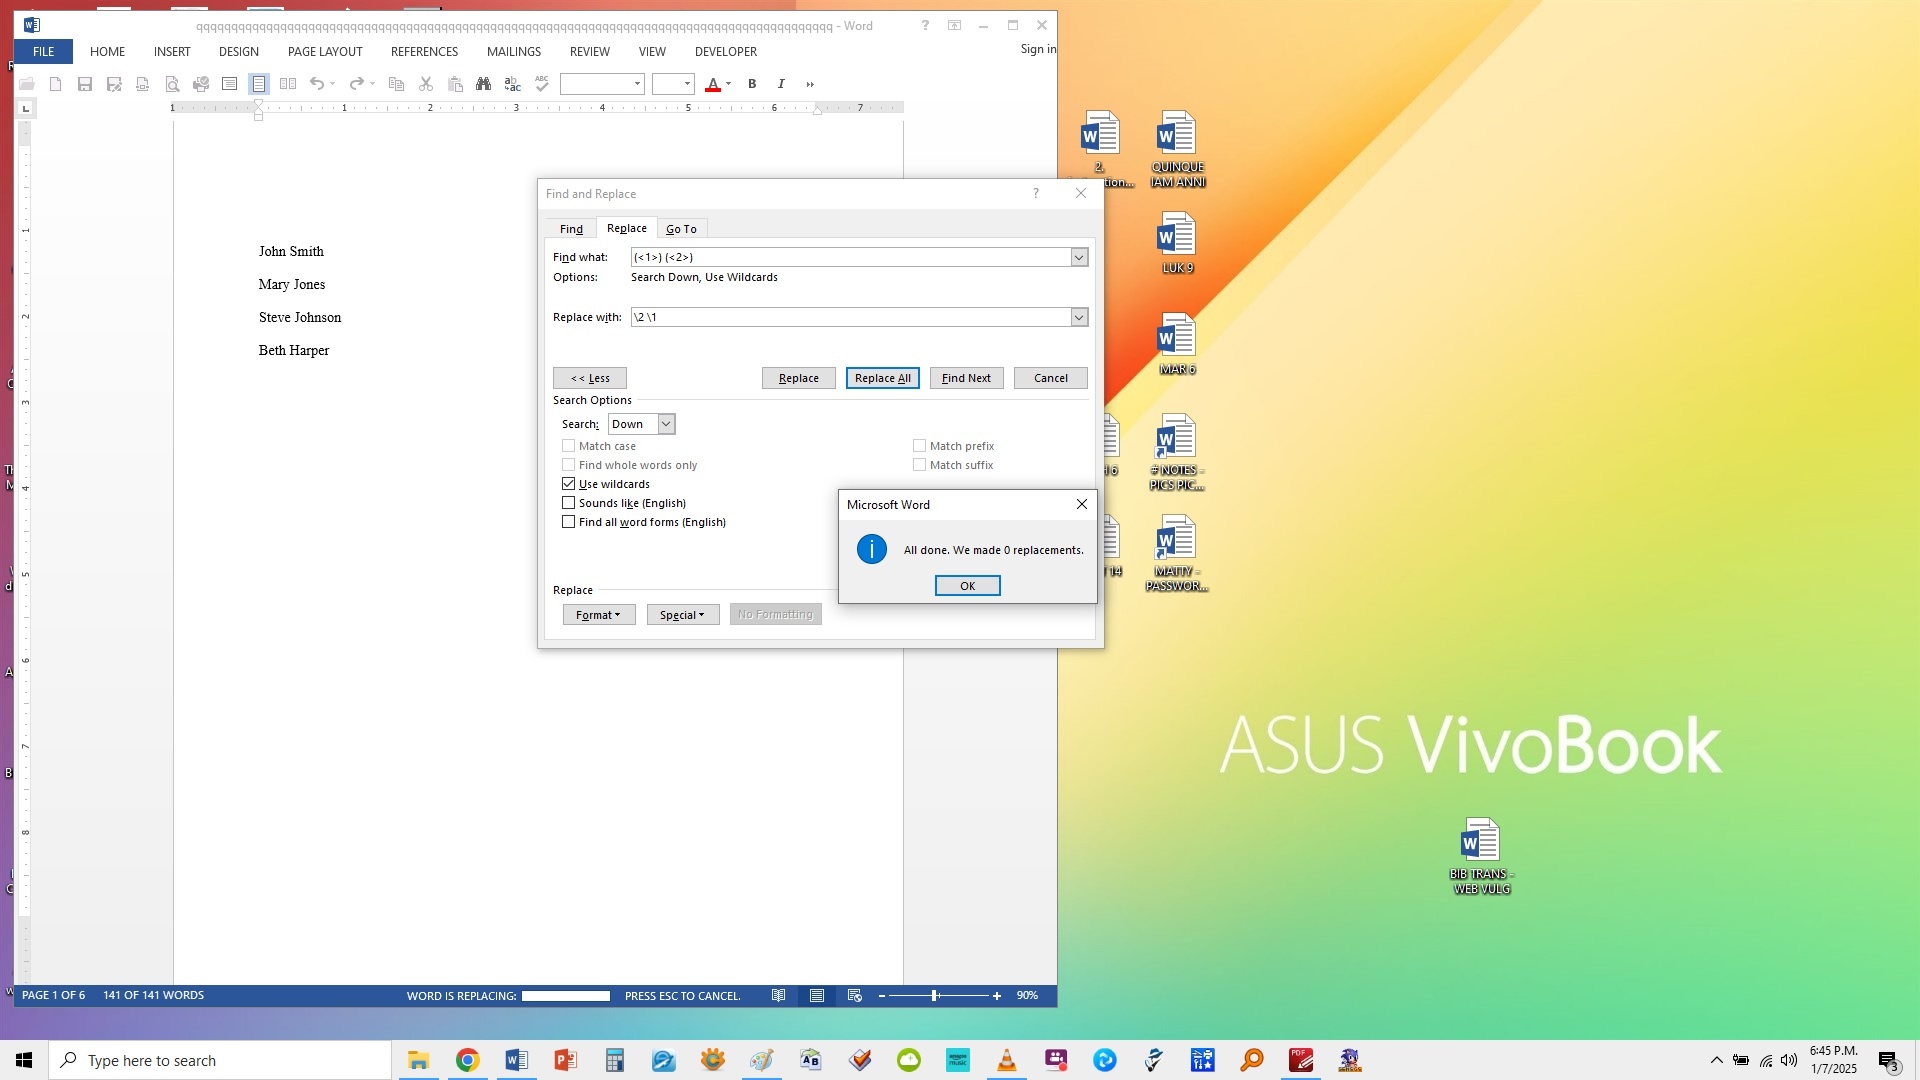Enable Sounds like (English) option
Image resolution: width=1920 pixels, height=1080 pixels.
pyautogui.click(x=569, y=503)
